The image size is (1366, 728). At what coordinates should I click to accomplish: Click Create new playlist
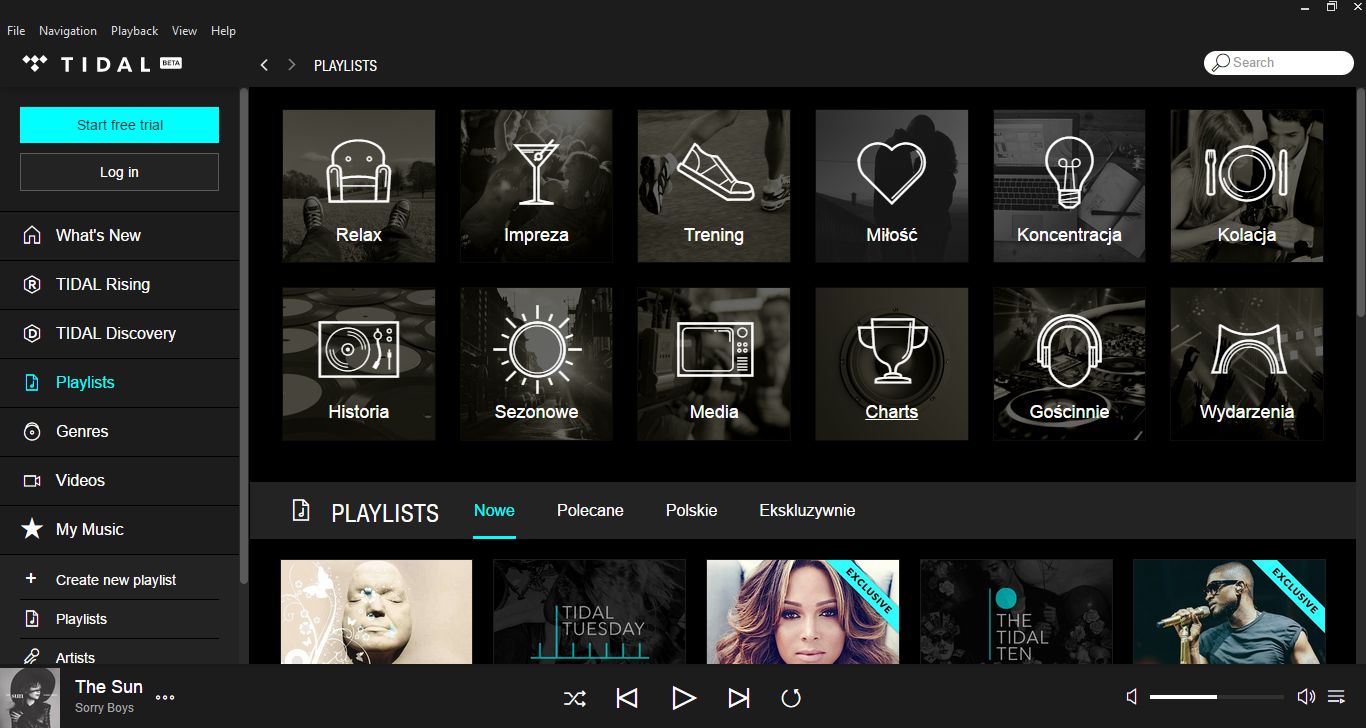click(119, 580)
